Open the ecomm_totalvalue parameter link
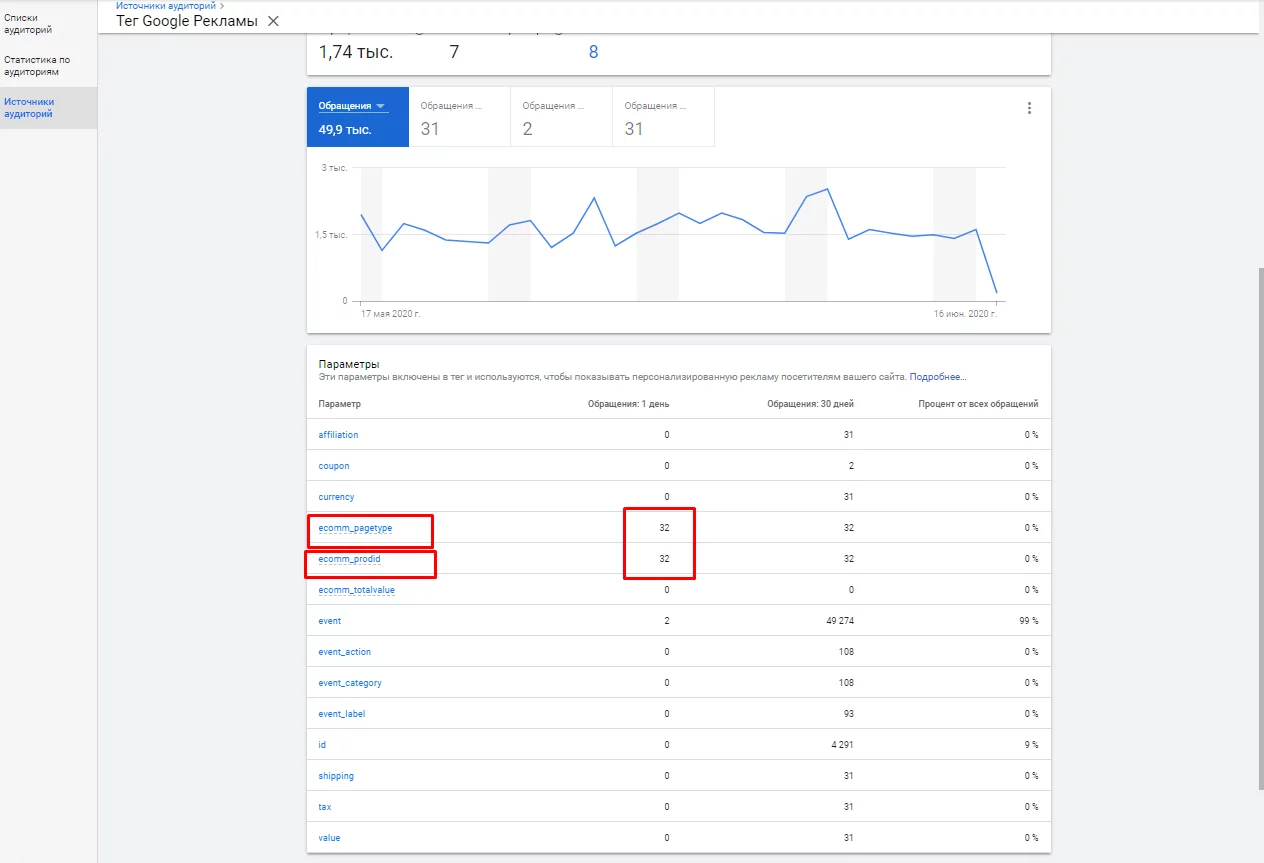This screenshot has width=1264, height=863. (357, 590)
